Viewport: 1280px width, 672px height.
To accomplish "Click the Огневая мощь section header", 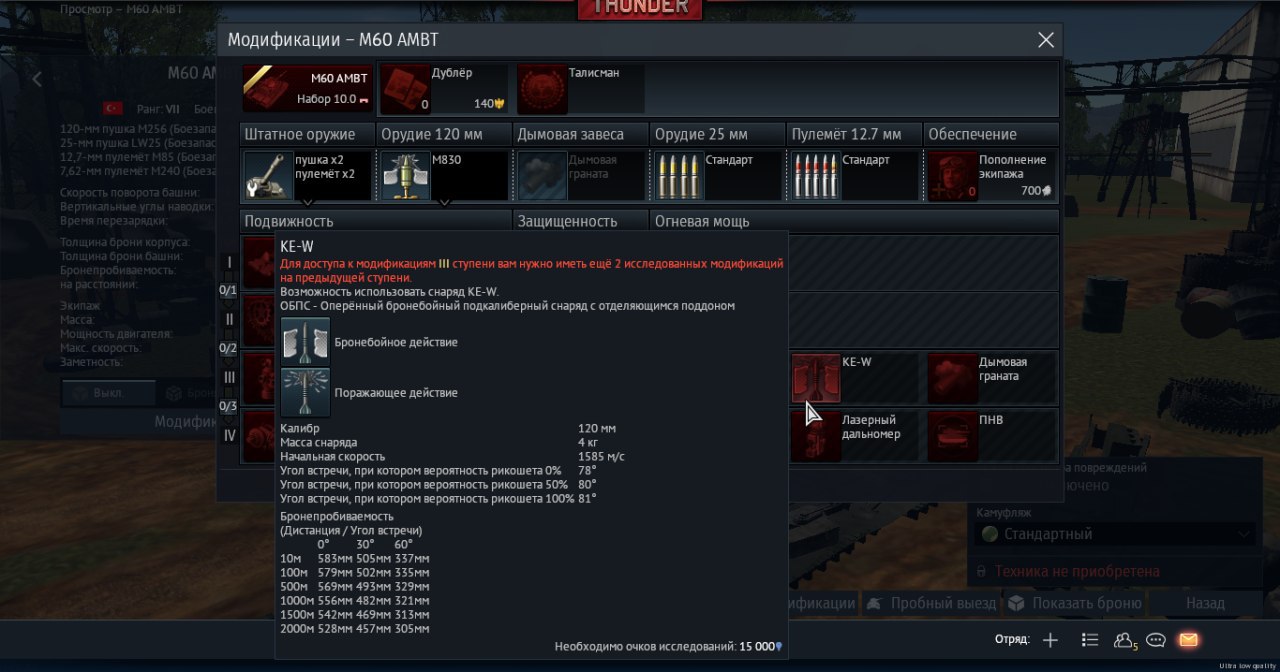I will coord(855,221).
